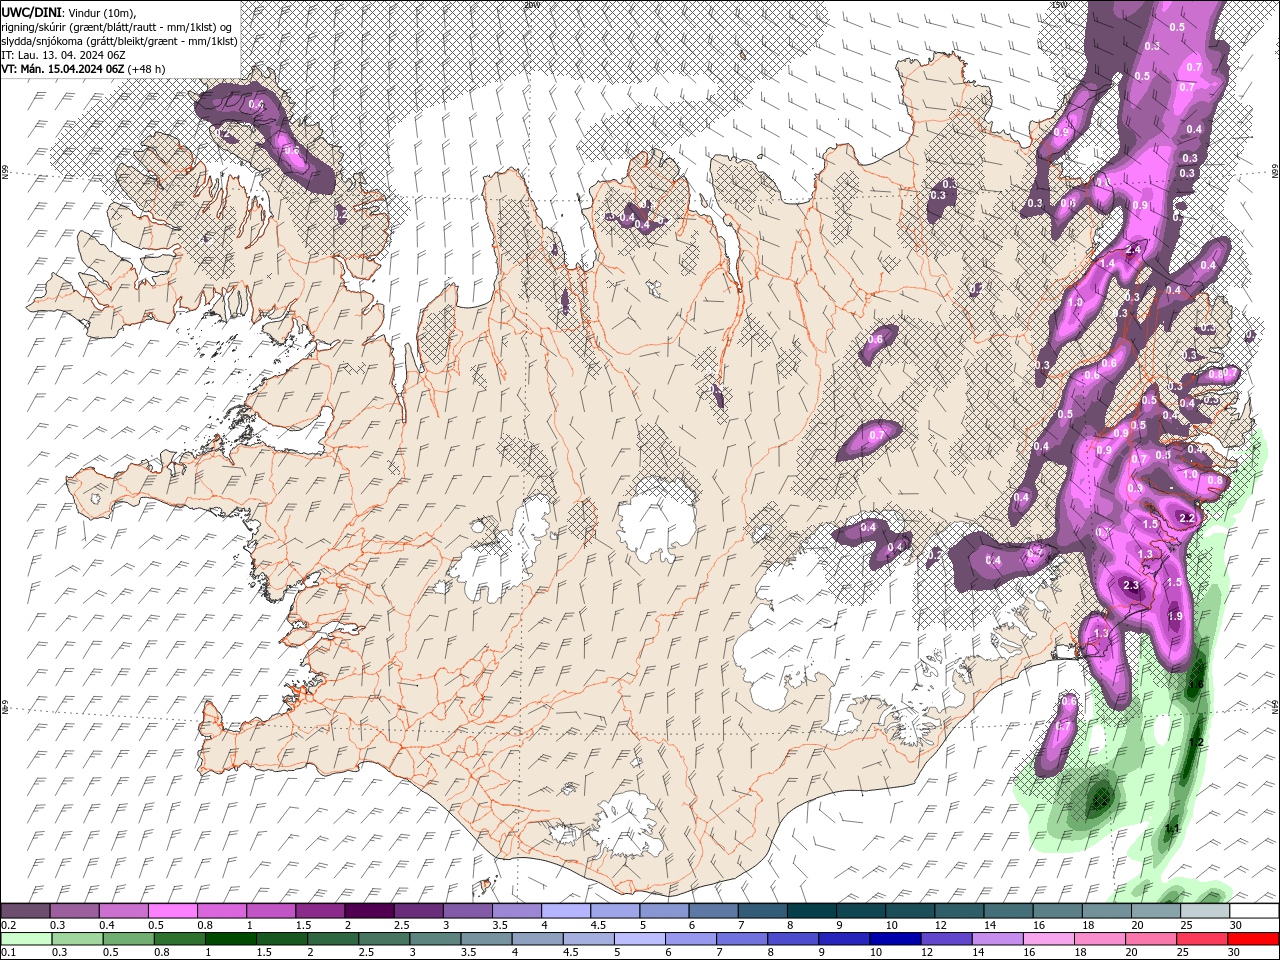1280x960 pixels.
Task: Click the 1.9 precipitation value on the map
Action: point(1176,616)
